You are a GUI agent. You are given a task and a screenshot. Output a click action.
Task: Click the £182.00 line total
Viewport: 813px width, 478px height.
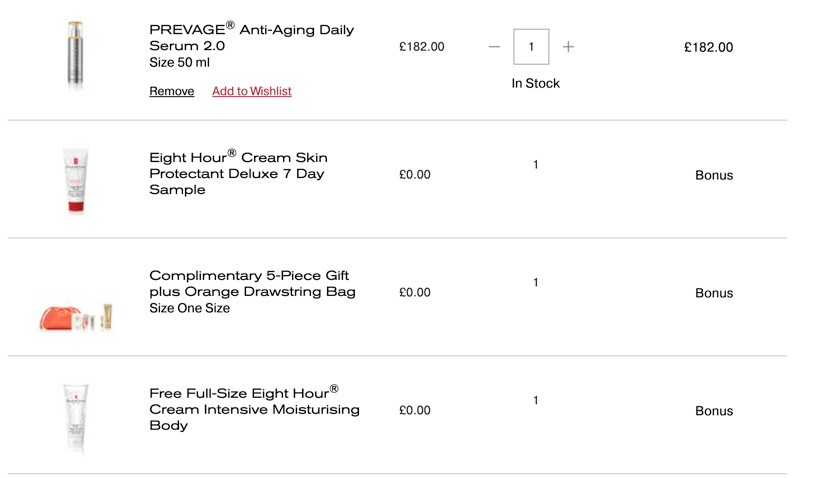(708, 47)
